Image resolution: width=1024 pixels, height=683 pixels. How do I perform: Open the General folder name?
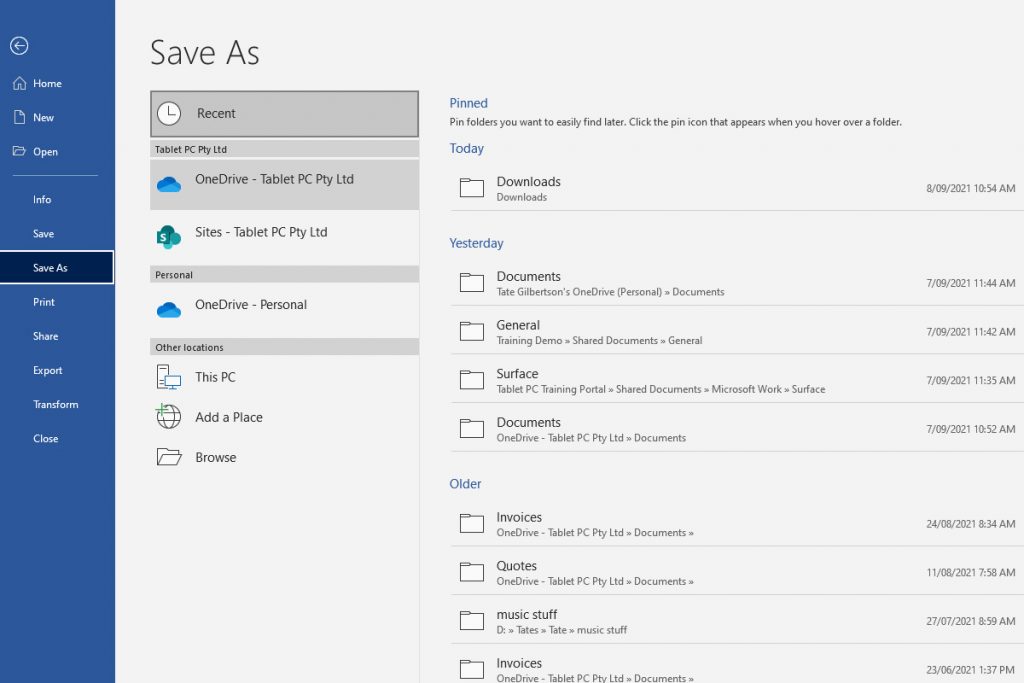[x=518, y=325]
